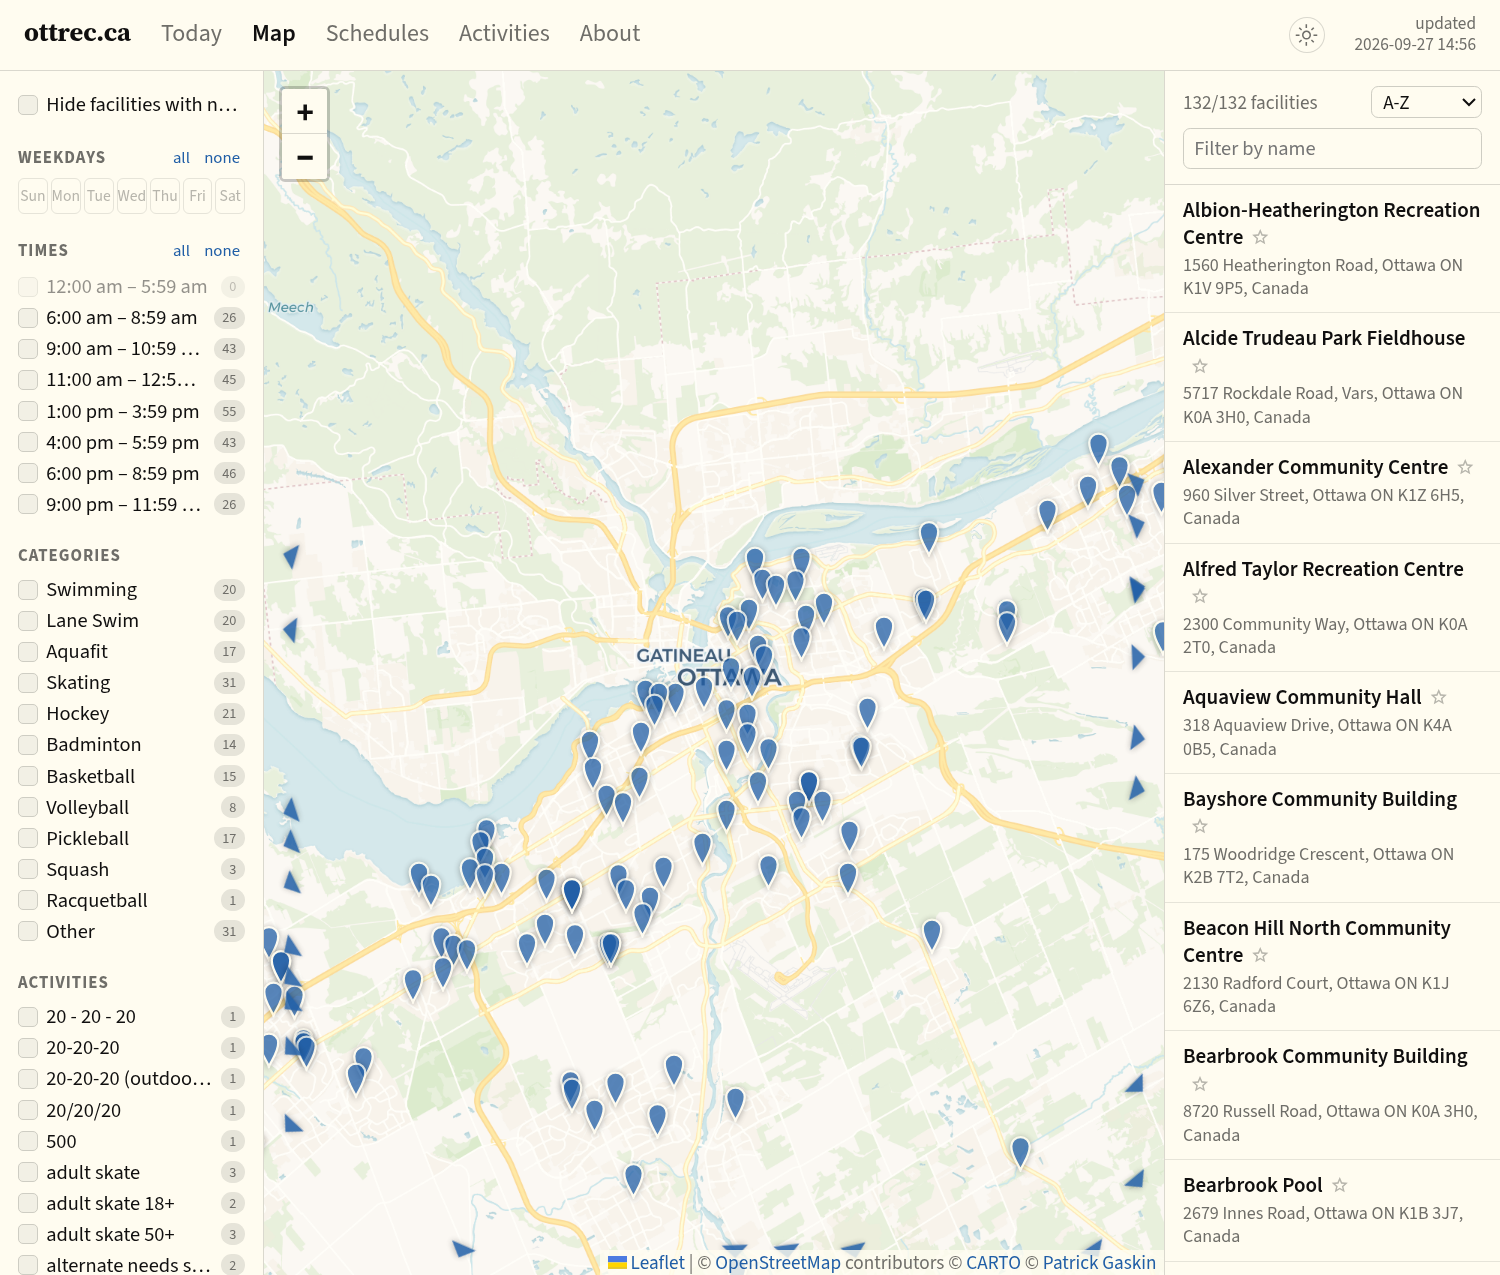Go to the Schedules tab
Image resolution: width=1500 pixels, height=1275 pixels.
coord(377,34)
